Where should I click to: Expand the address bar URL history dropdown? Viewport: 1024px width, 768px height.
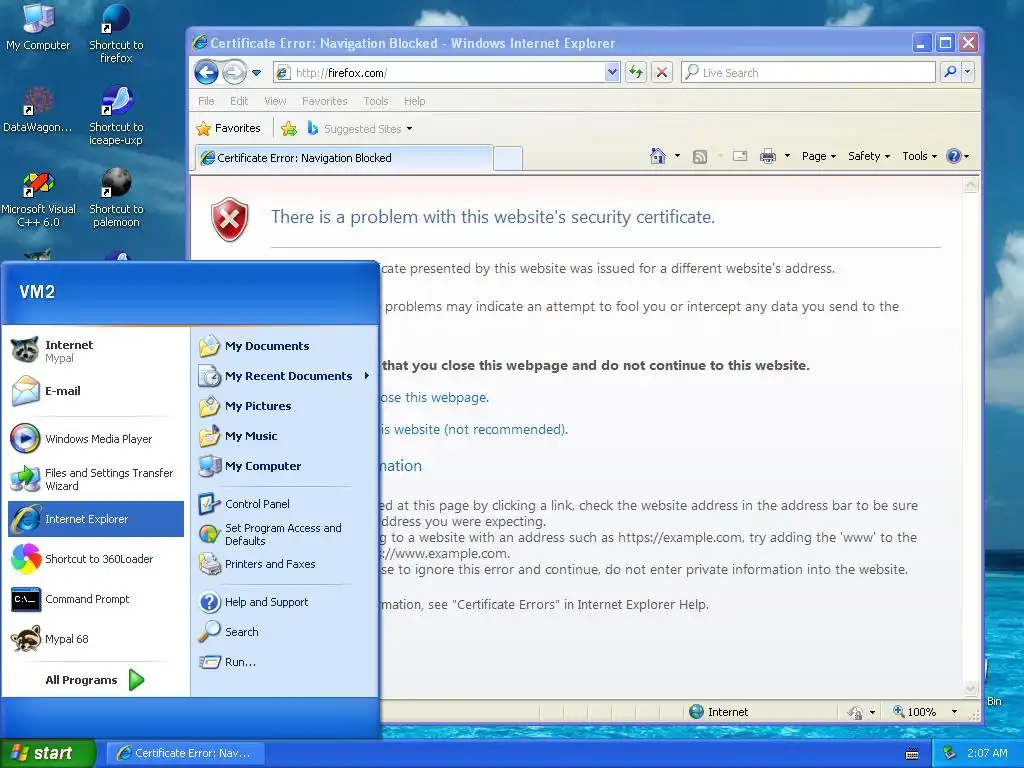click(x=612, y=72)
